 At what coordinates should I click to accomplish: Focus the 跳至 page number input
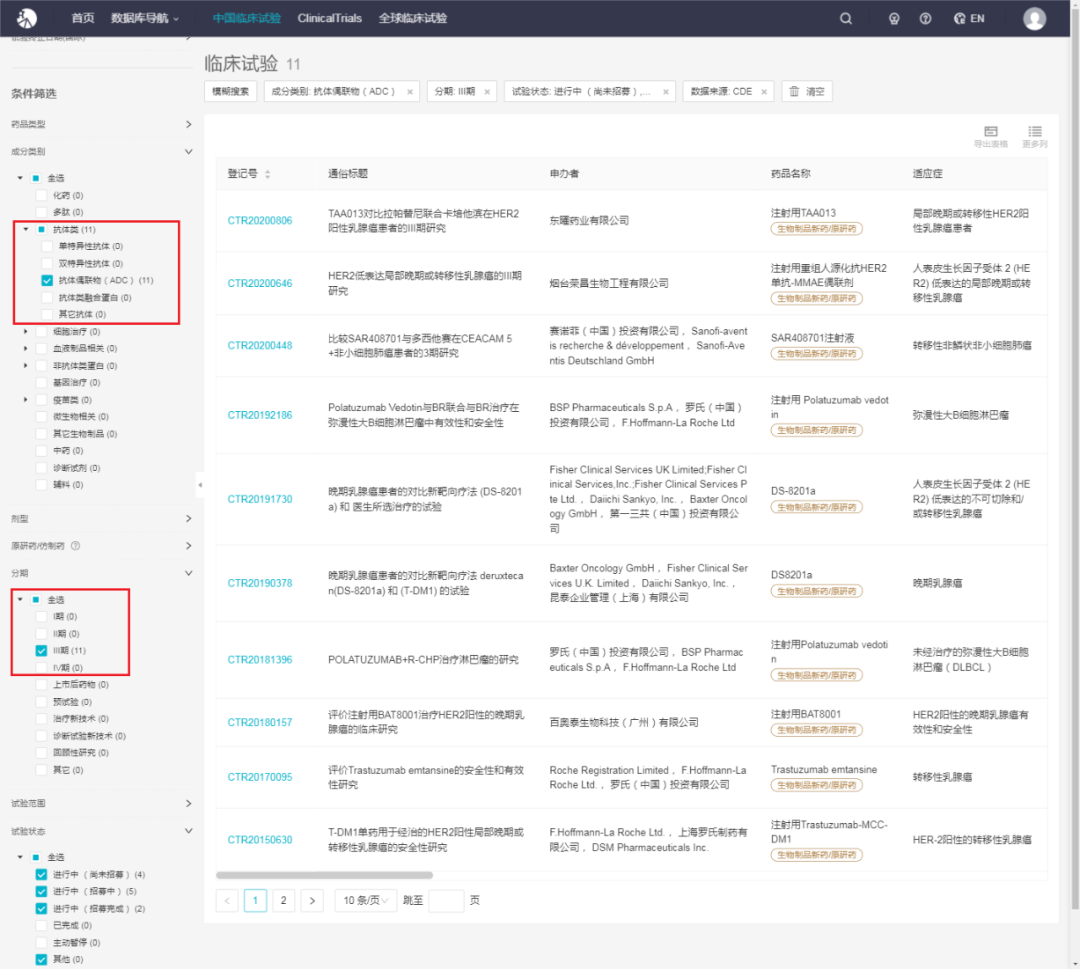pyautogui.click(x=446, y=900)
